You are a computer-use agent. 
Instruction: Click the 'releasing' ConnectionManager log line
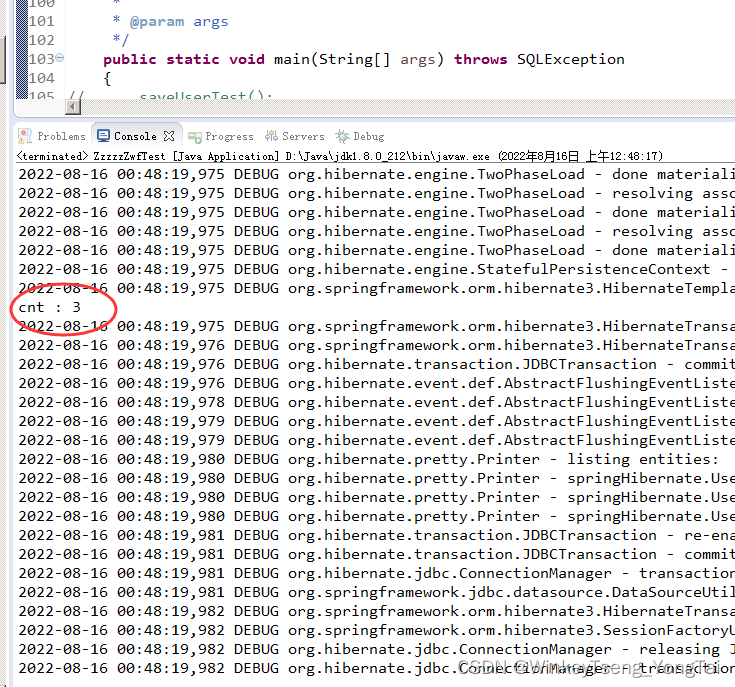click(376, 650)
